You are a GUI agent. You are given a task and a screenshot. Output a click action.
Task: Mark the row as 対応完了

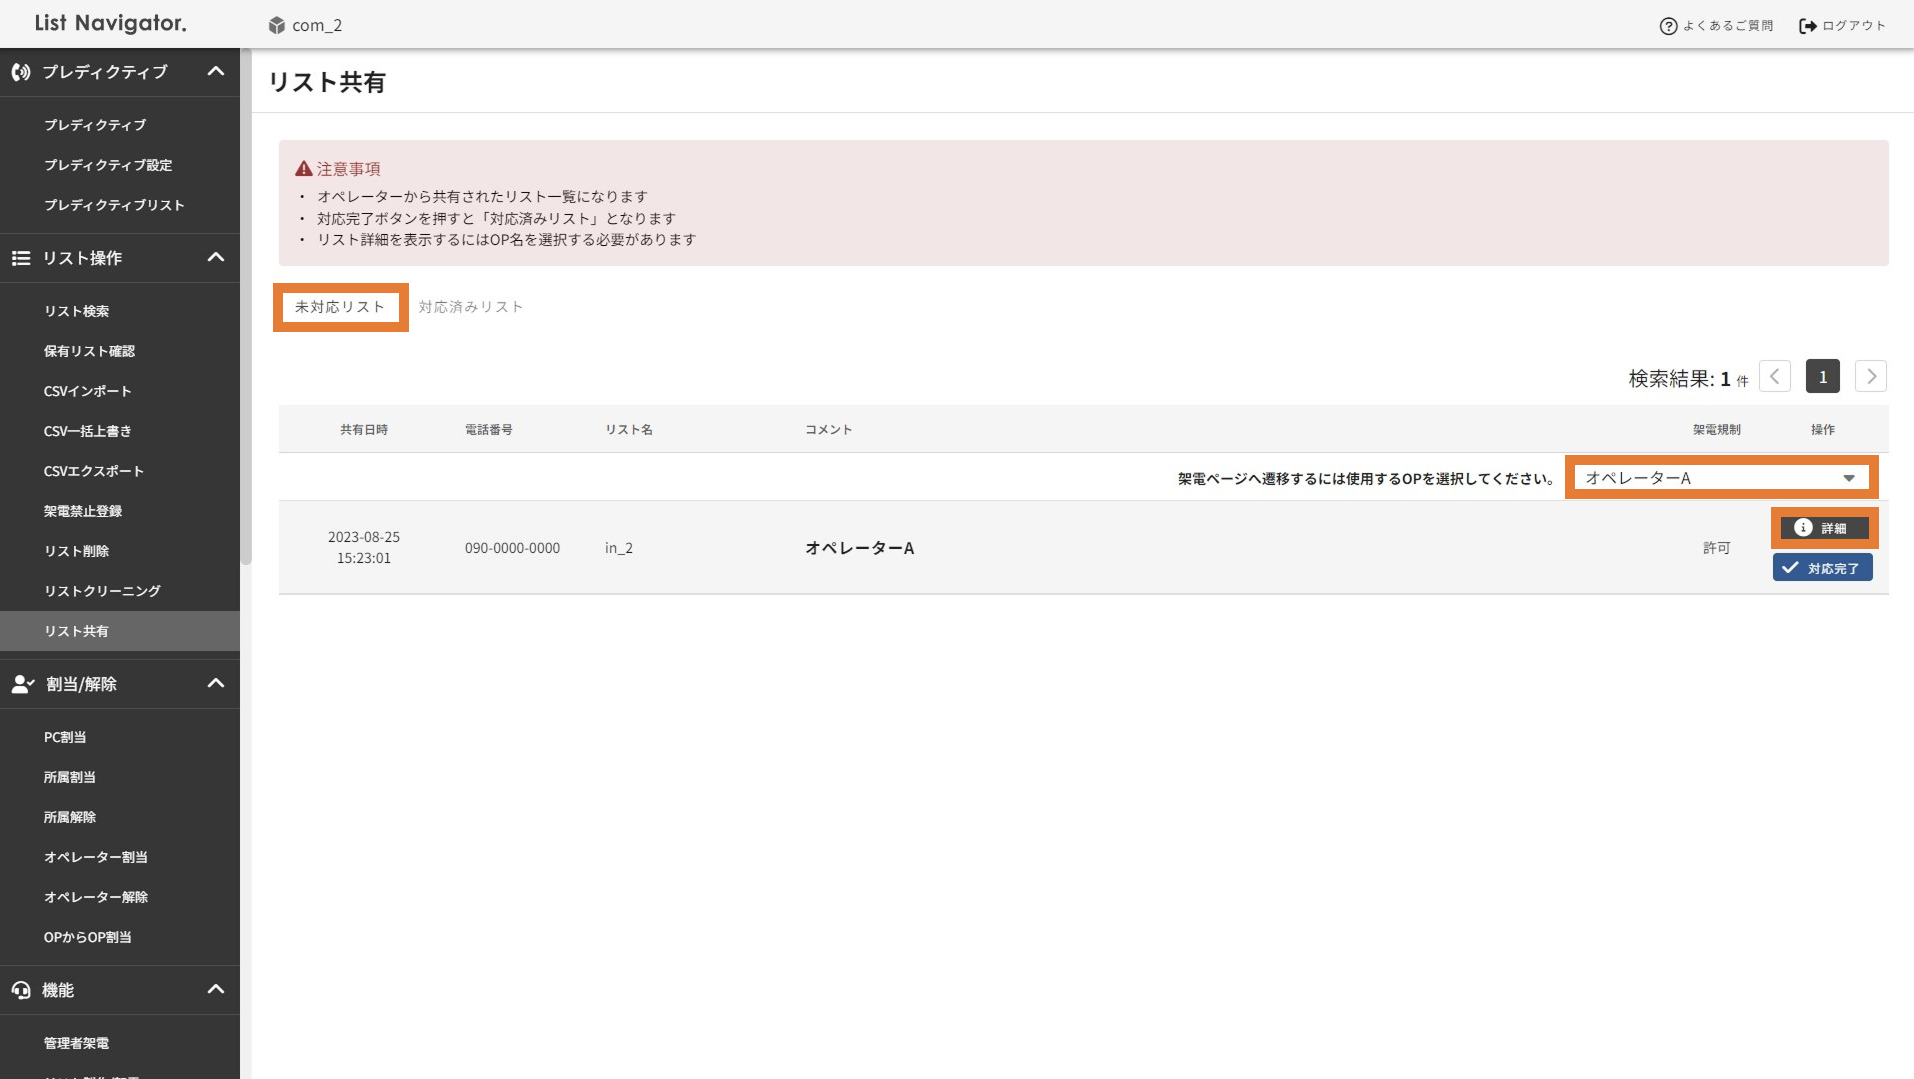point(1822,568)
